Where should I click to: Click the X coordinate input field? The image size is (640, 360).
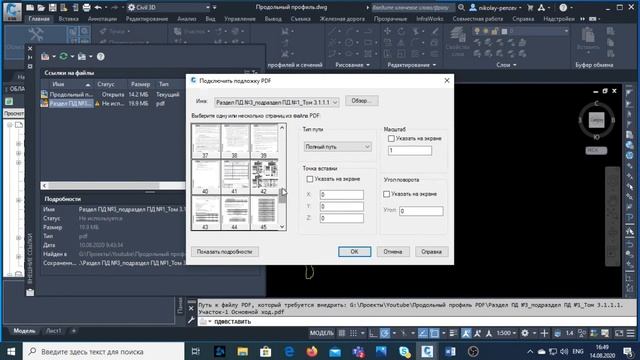(x=342, y=195)
